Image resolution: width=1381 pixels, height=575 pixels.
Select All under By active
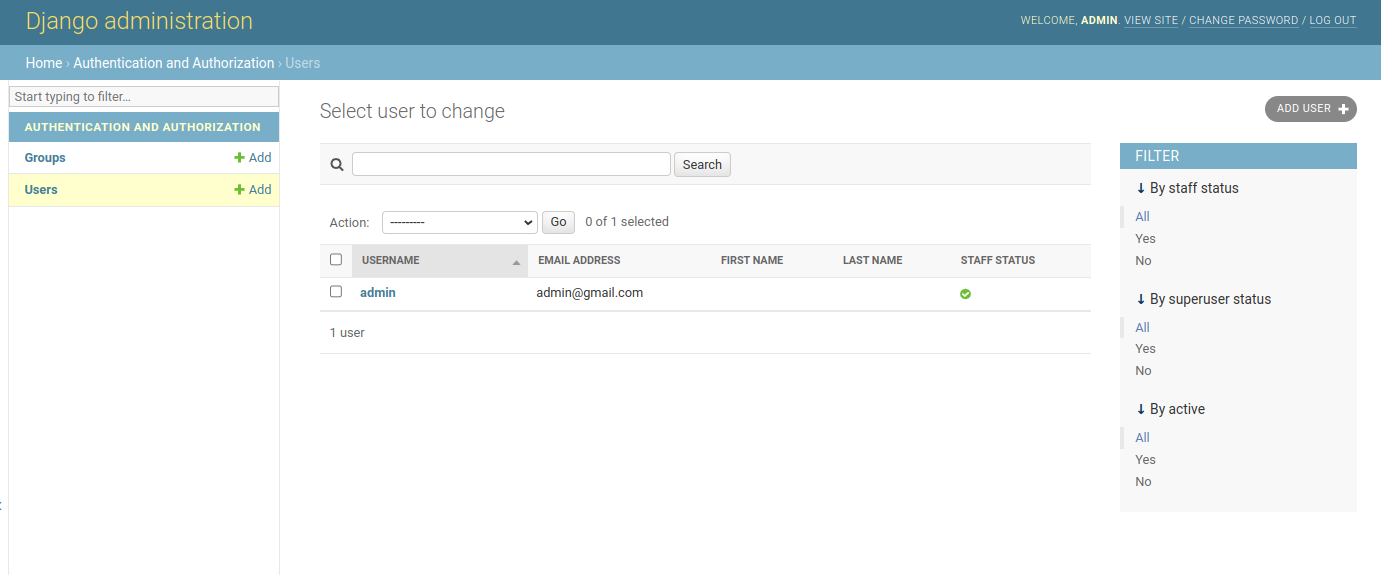point(1142,438)
